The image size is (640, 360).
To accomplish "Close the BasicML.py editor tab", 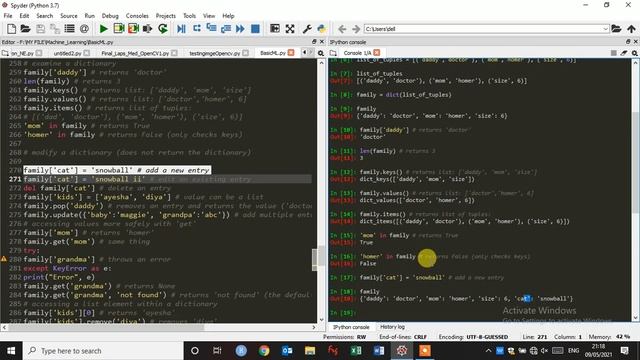I will (x=291, y=53).
